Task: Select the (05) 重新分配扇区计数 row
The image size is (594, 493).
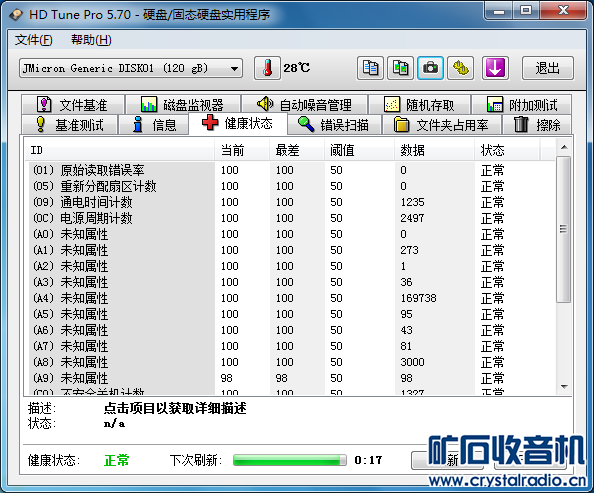Action: pos(290,186)
